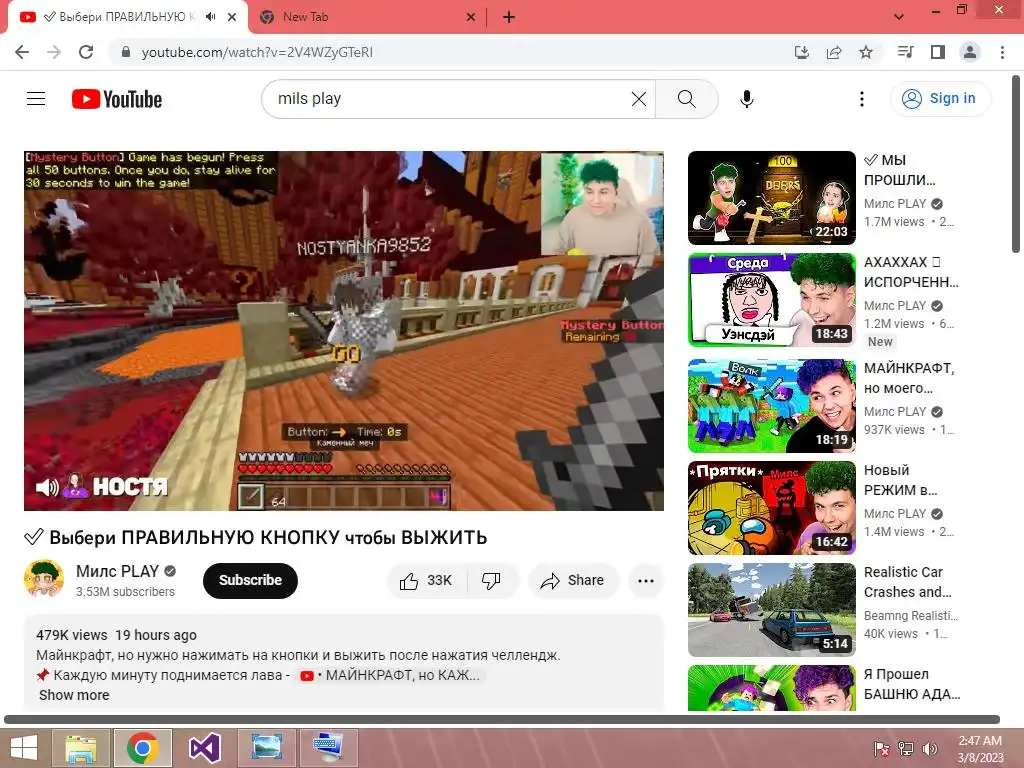
Task: Click the install app icon in address bar
Action: (x=801, y=52)
